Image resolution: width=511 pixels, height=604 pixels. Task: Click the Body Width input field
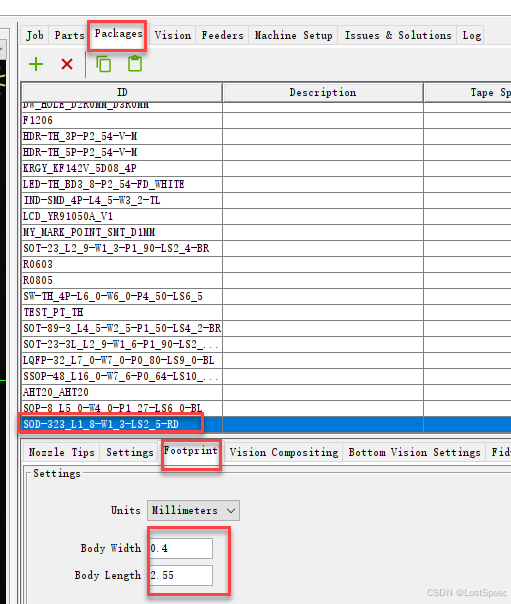coord(181,548)
